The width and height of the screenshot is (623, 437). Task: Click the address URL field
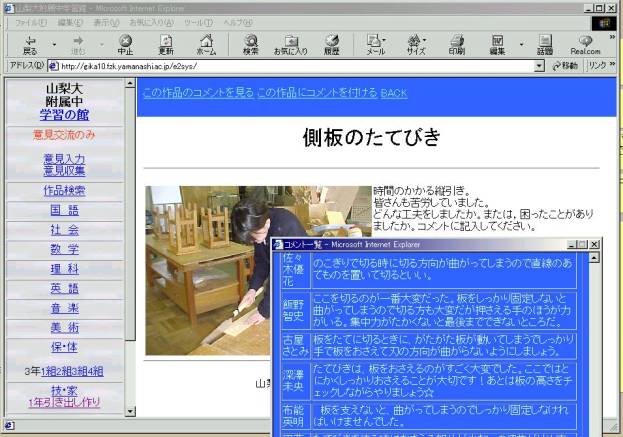(x=296, y=66)
